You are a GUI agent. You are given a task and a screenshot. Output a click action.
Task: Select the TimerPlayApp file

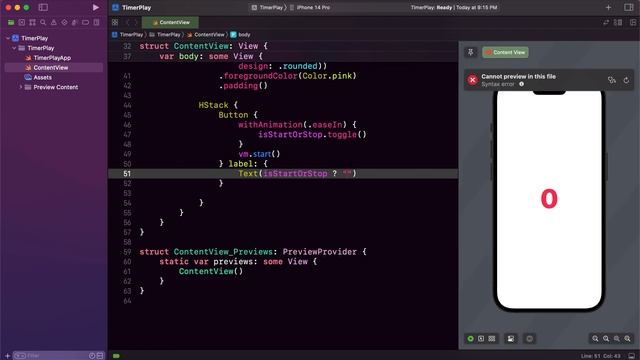pos(52,58)
